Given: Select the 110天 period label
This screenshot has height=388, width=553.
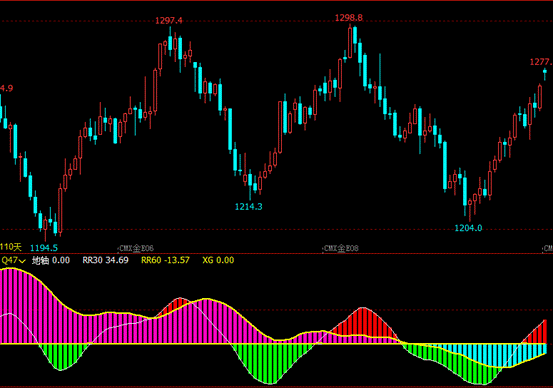Looking at the screenshot, I should tap(11, 247).
